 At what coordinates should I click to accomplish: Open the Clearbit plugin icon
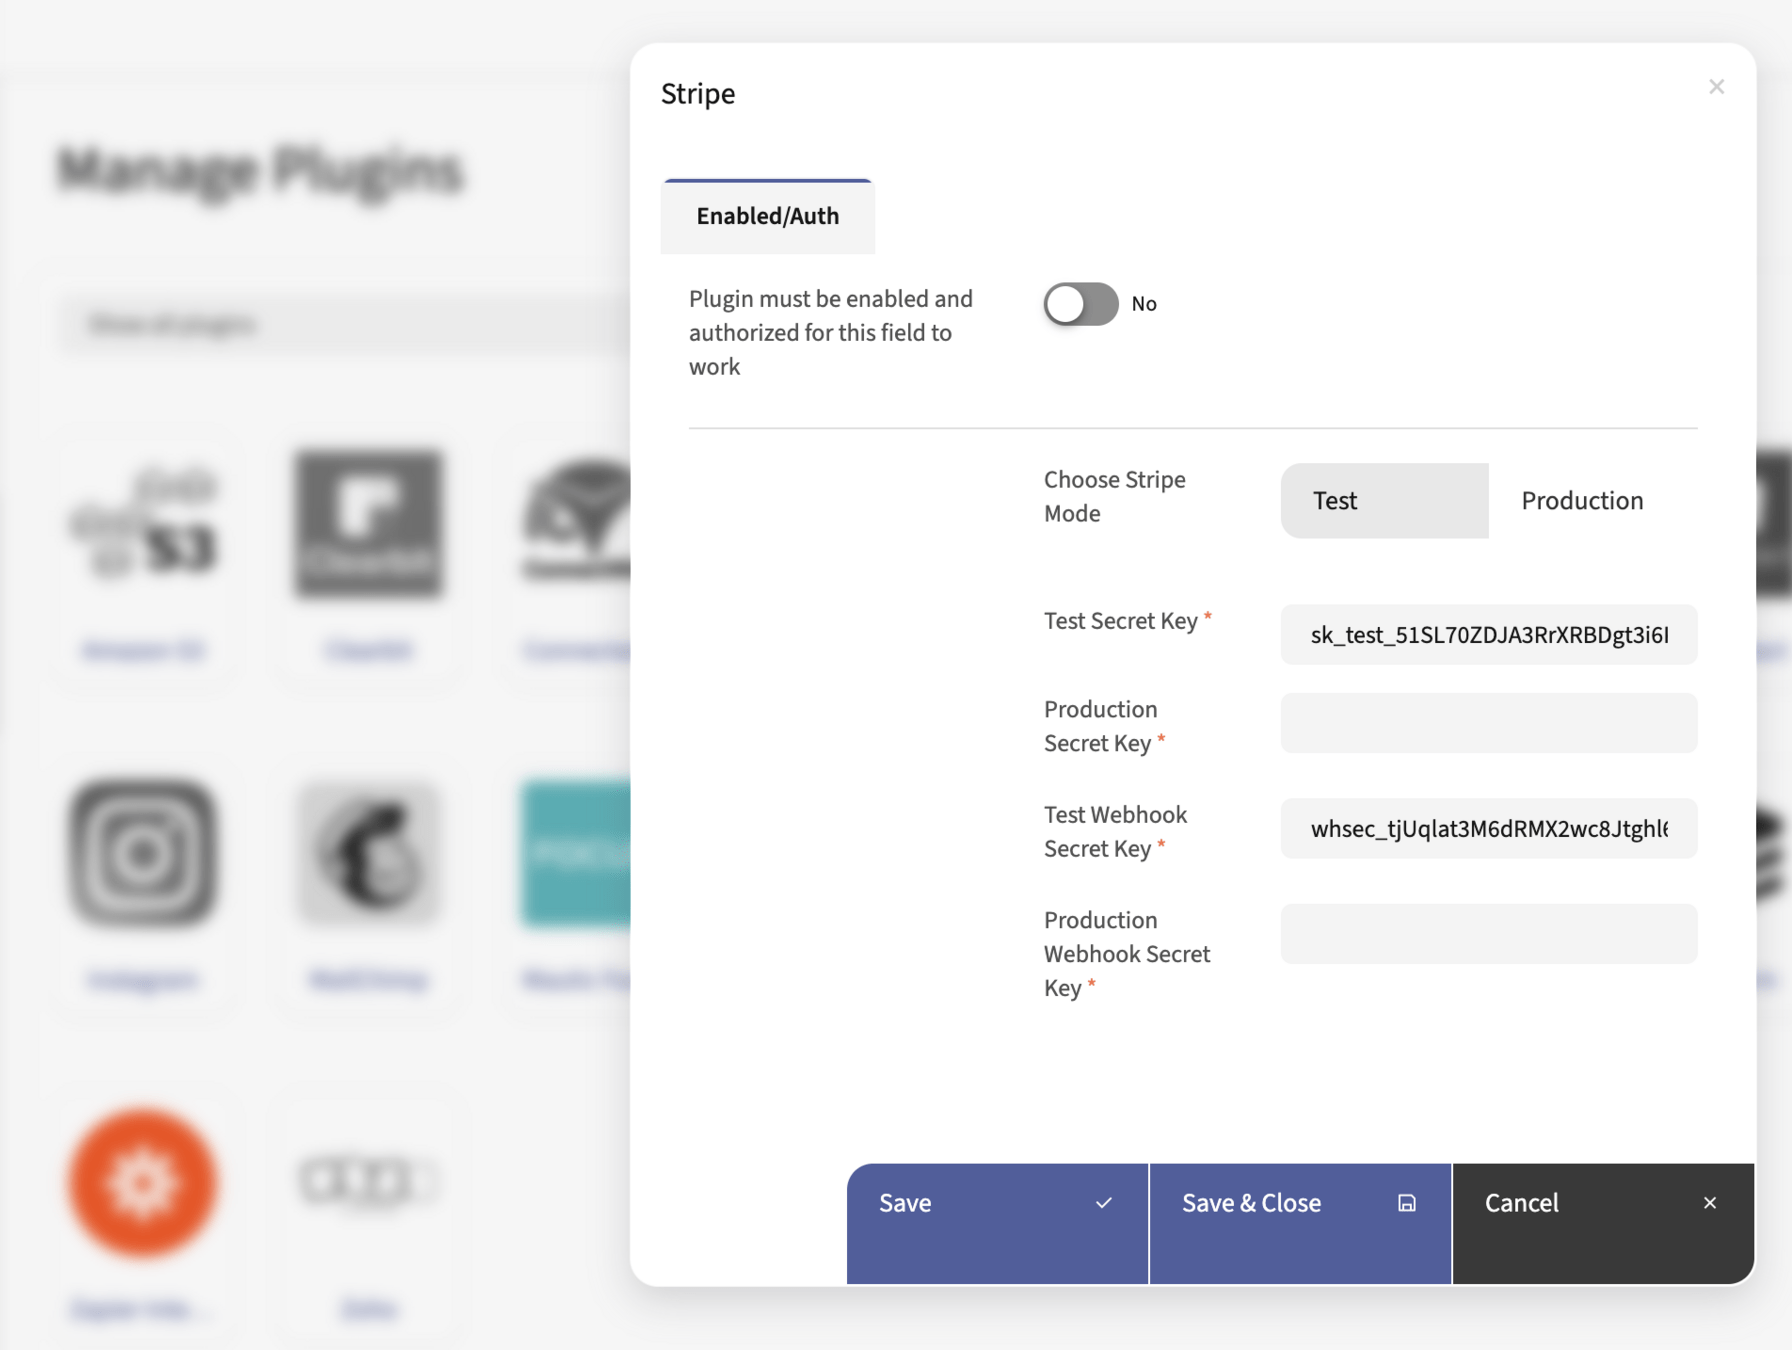[x=369, y=524]
